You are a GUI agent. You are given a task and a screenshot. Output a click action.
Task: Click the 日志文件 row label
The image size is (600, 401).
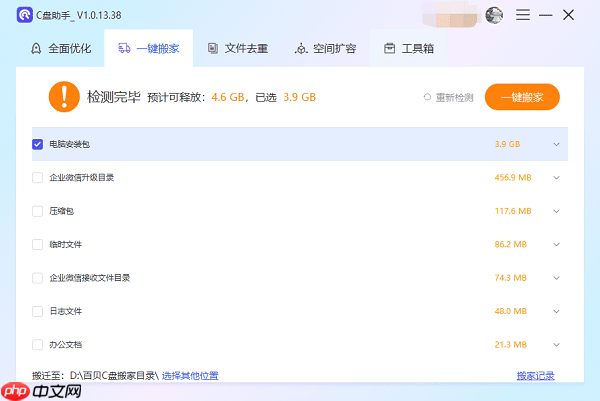point(65,311)
